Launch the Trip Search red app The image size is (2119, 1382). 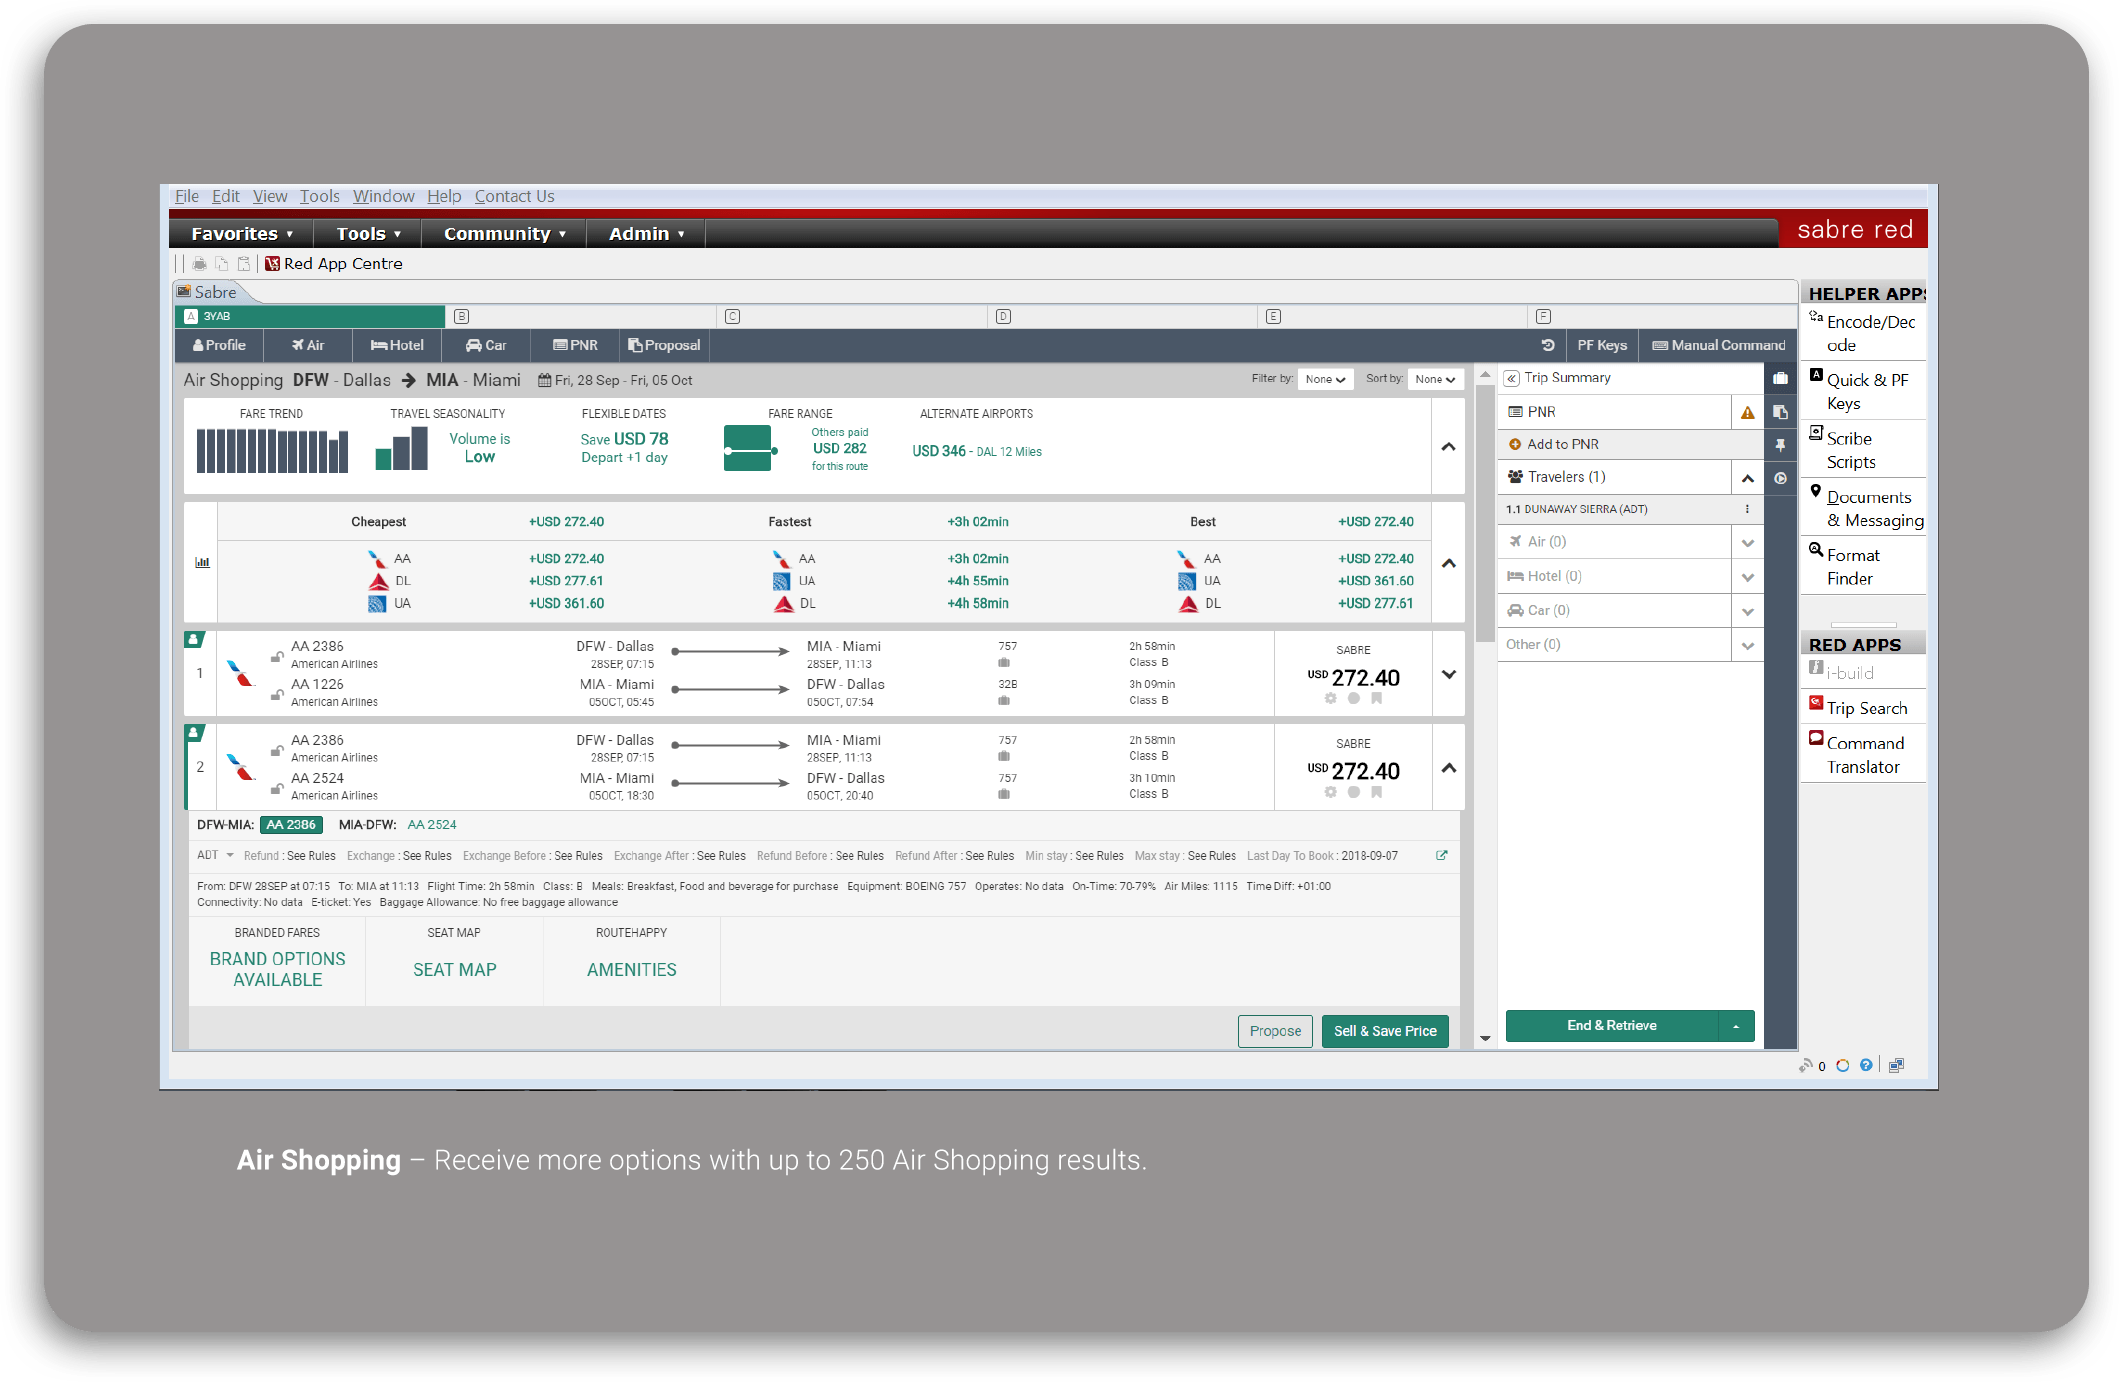click(x=1864, y=708)
